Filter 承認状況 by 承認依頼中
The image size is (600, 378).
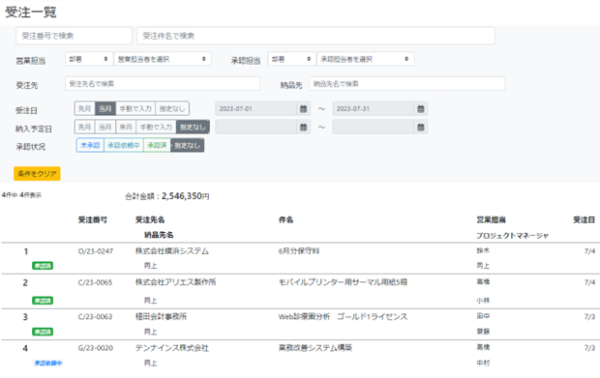tap(124, 145)
